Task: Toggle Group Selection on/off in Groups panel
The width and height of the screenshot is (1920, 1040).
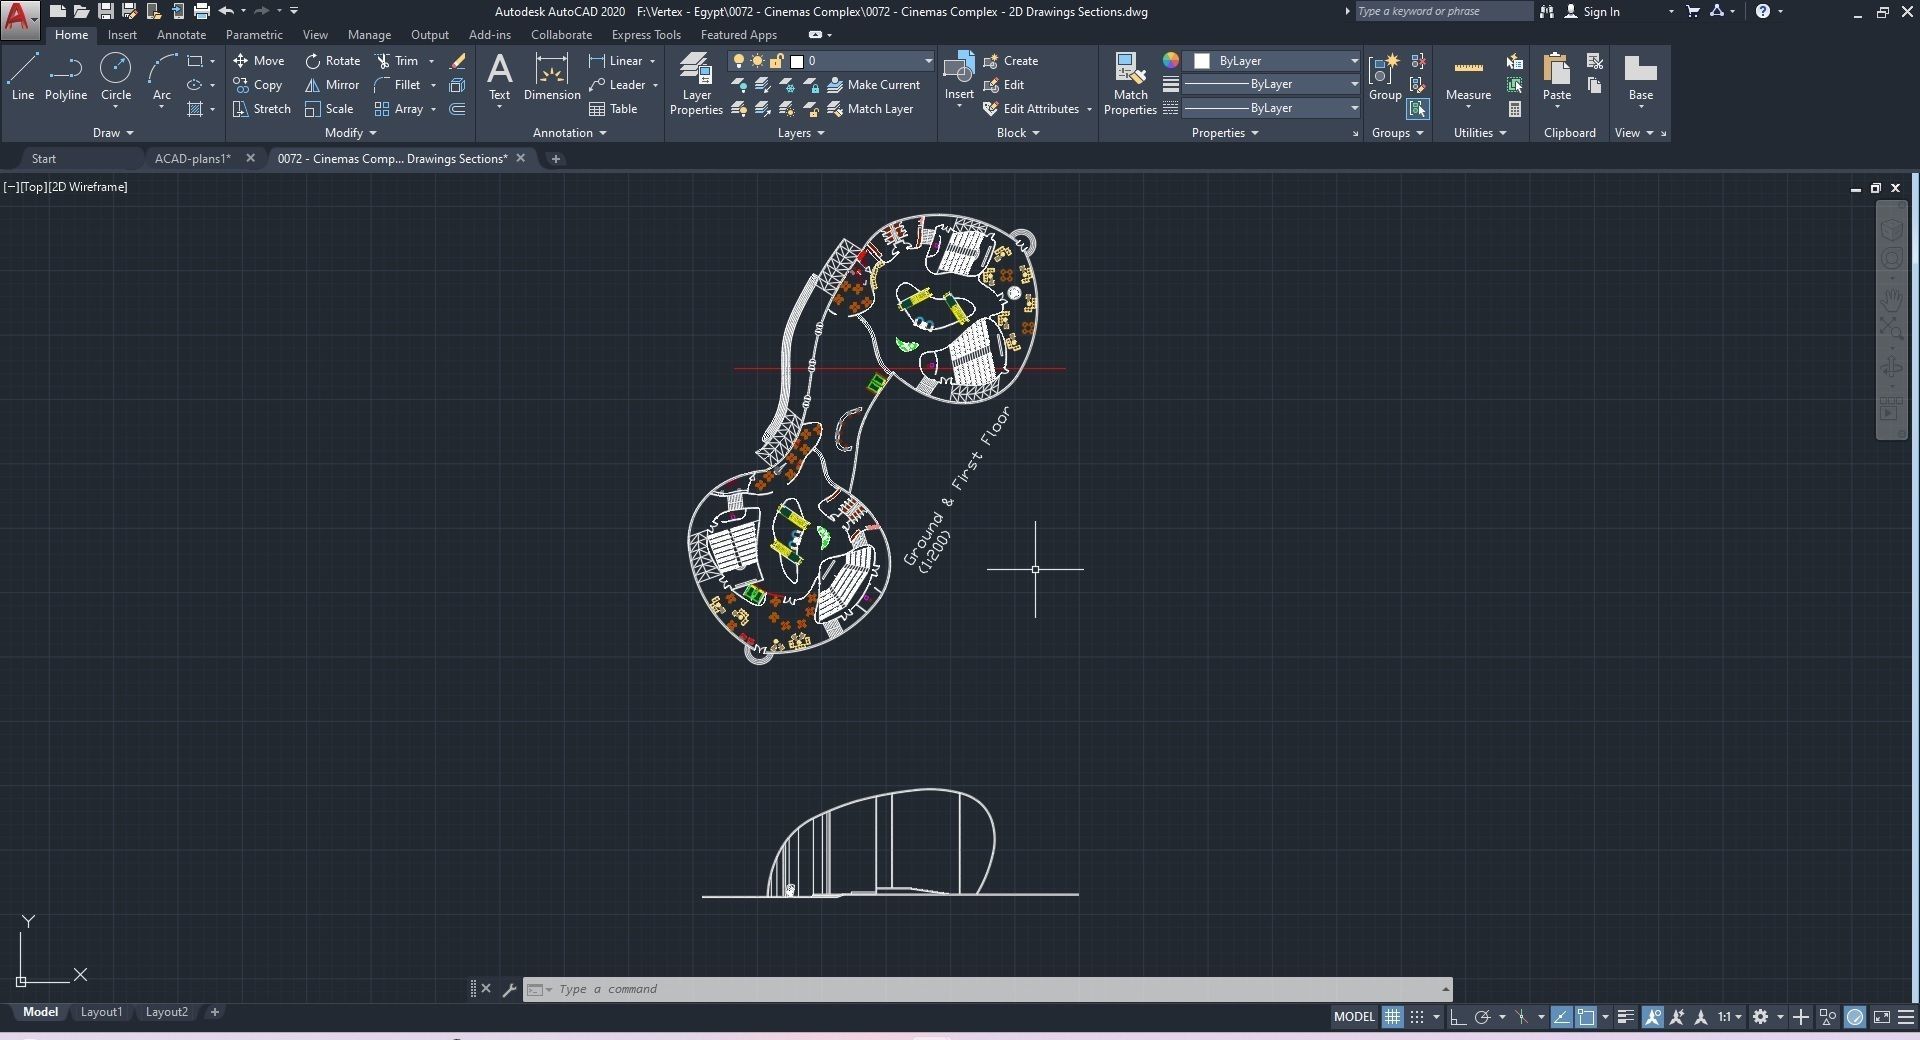Action: pos(1417,109)
